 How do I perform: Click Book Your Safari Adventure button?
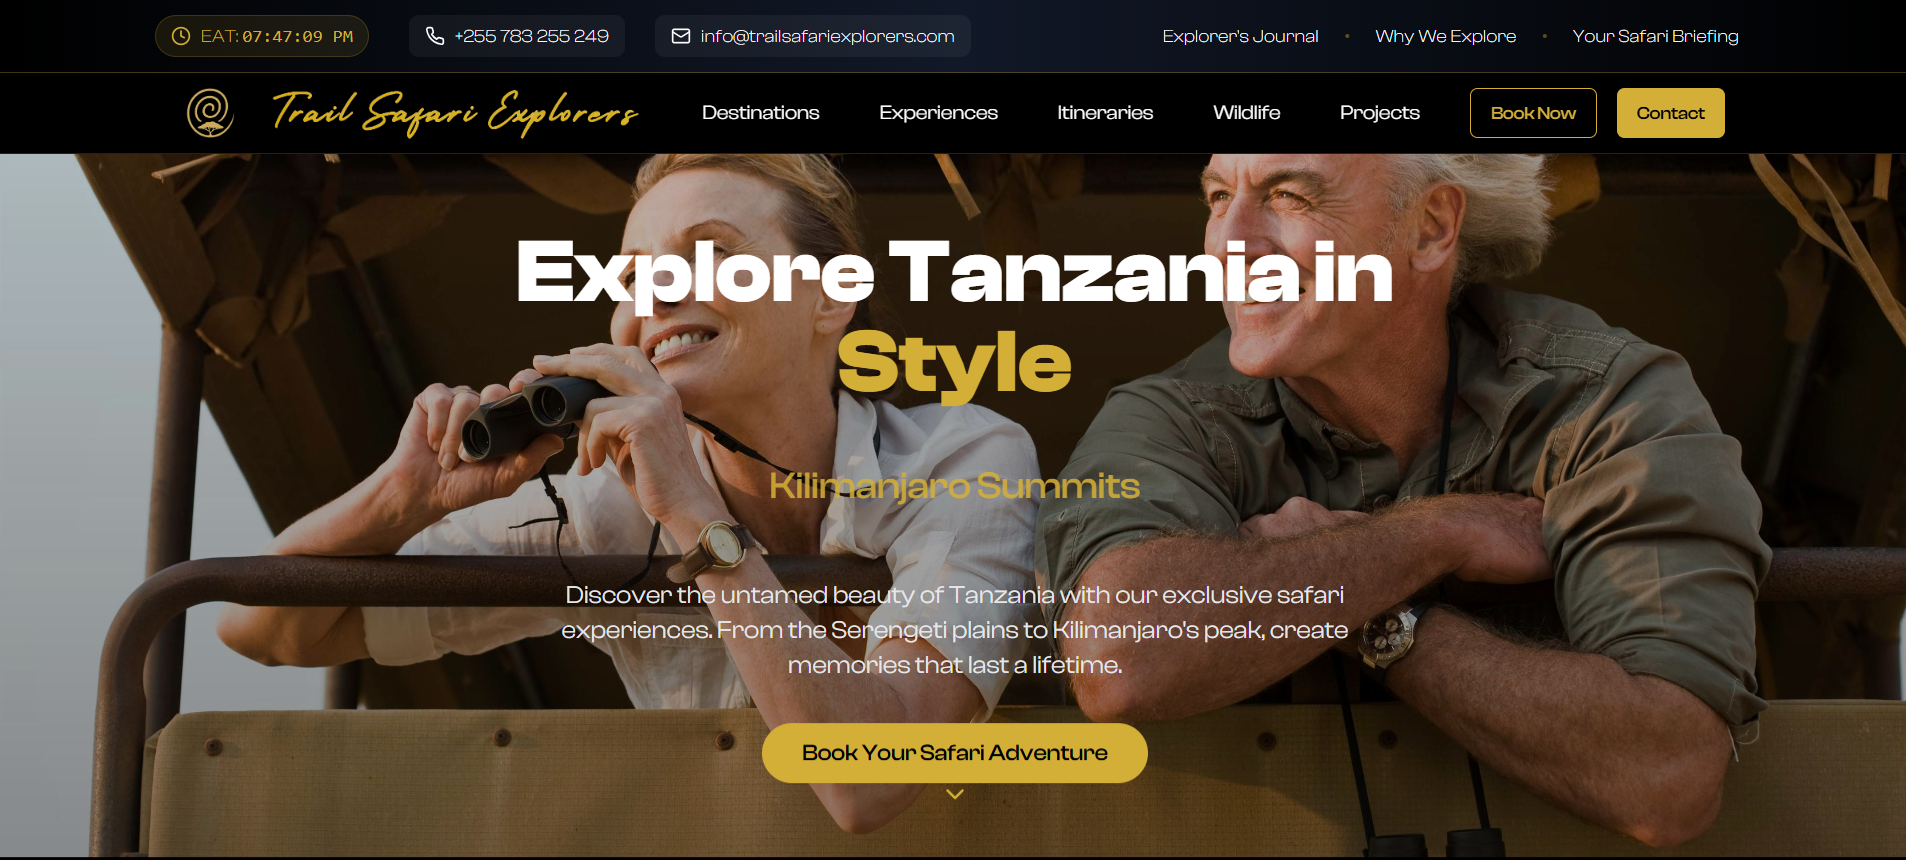955,753
